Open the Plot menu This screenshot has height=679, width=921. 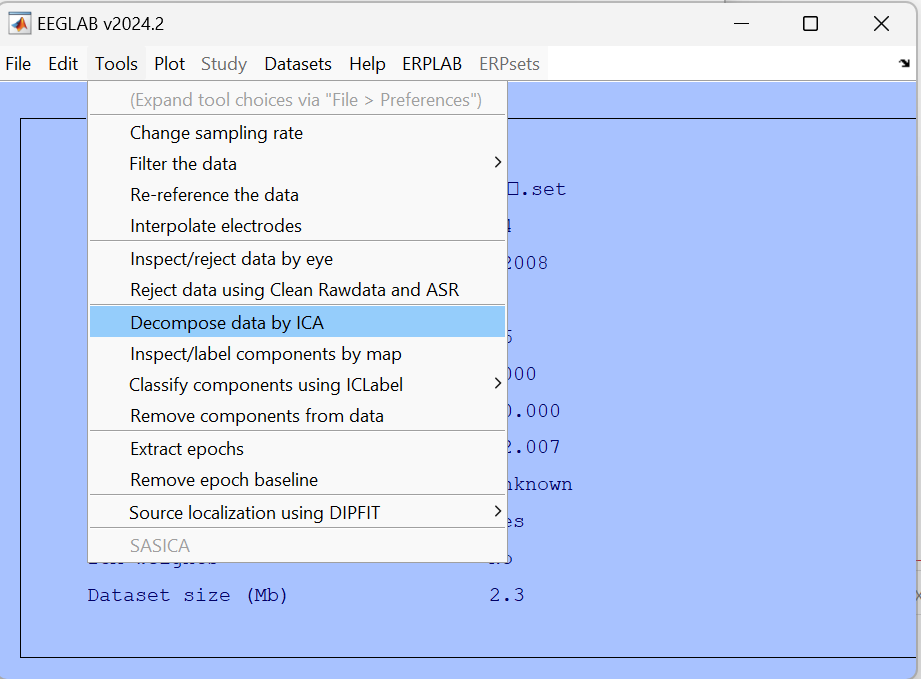pos(169,63)
